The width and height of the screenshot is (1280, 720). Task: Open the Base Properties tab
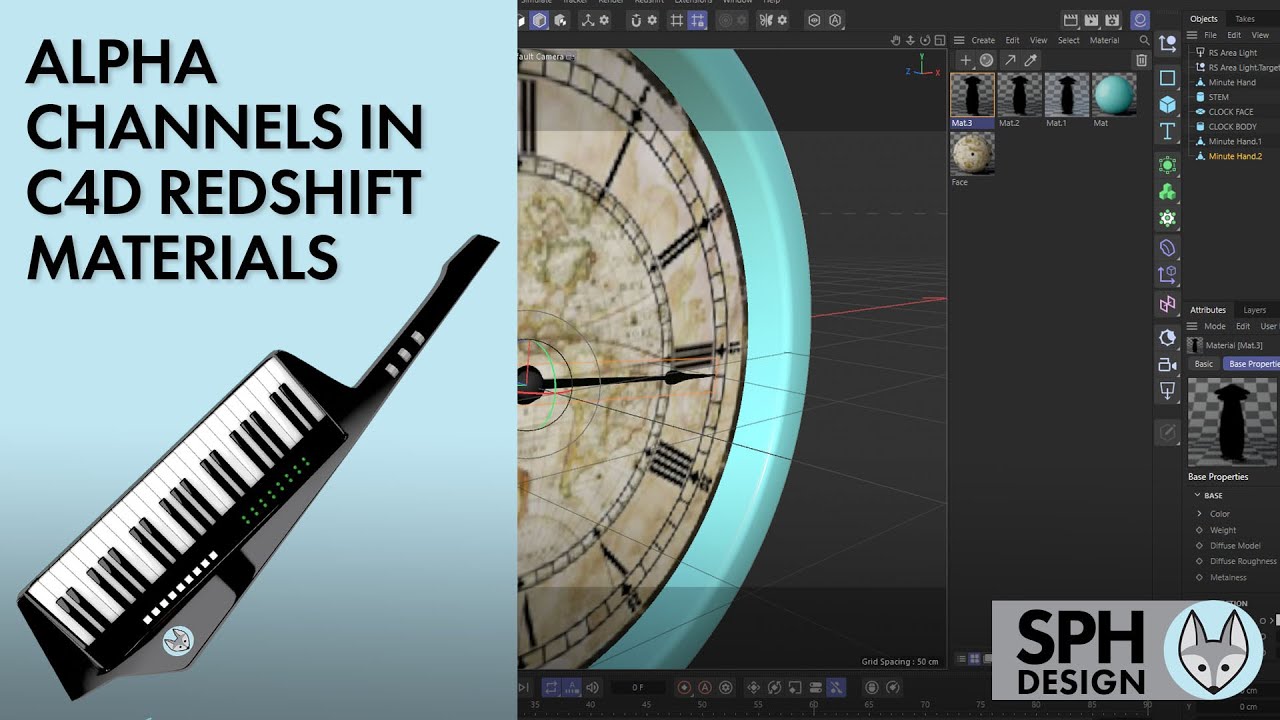pyautogui.click(x=1253, y=364)
